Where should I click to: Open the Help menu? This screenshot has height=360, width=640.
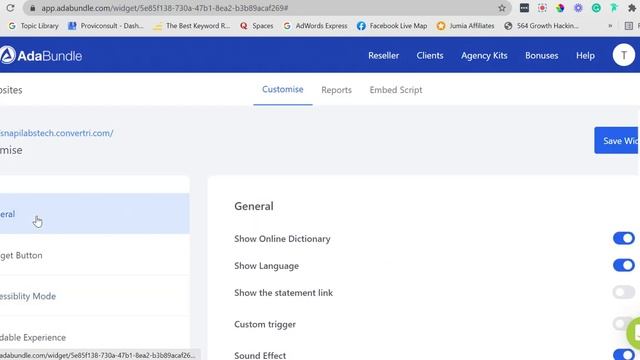click(585, 56)
